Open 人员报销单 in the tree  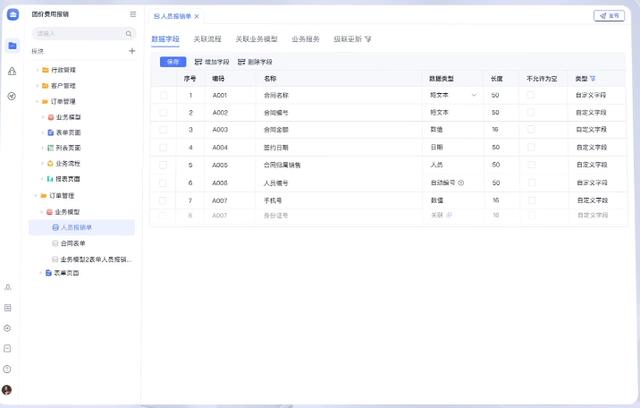point(82,227)
